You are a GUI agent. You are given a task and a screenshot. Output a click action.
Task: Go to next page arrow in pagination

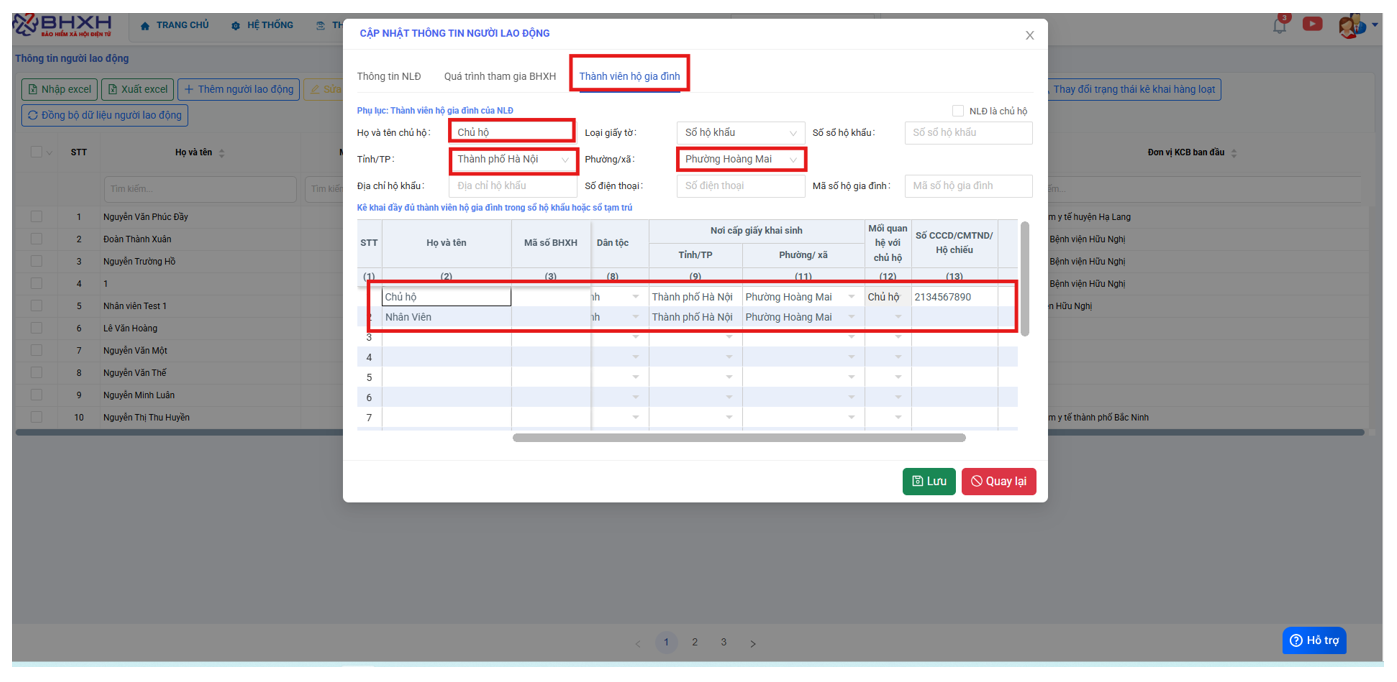point(753,643)
